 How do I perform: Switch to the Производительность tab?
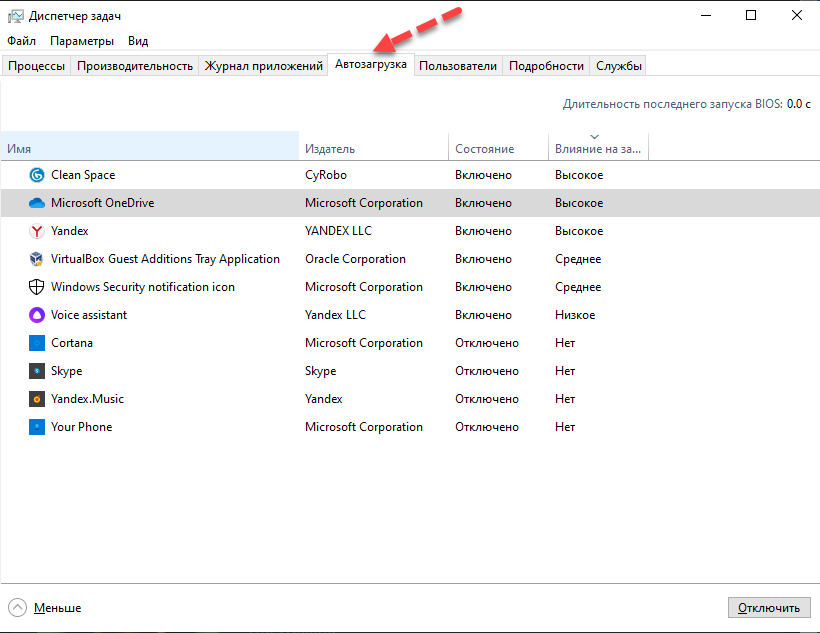pyautogui.click(x=135, y=66)
